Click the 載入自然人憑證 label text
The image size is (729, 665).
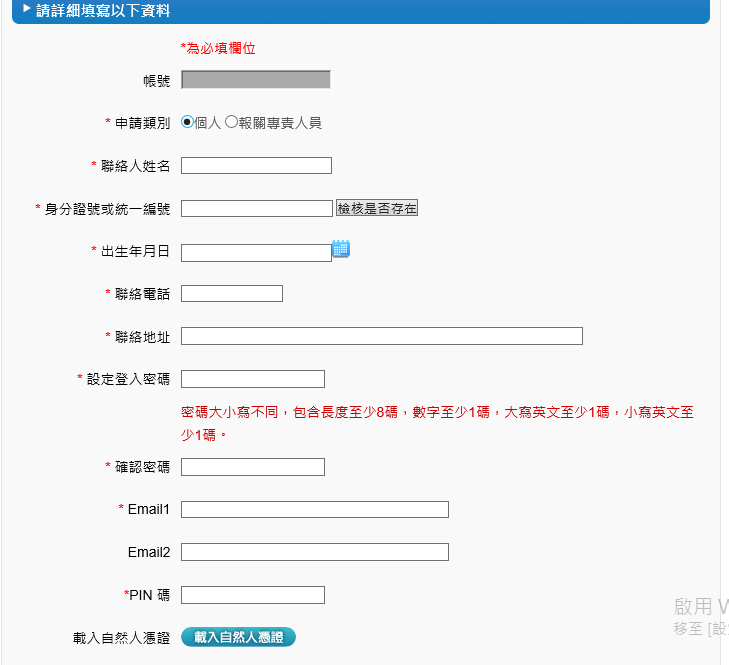[x=121, y=638]
